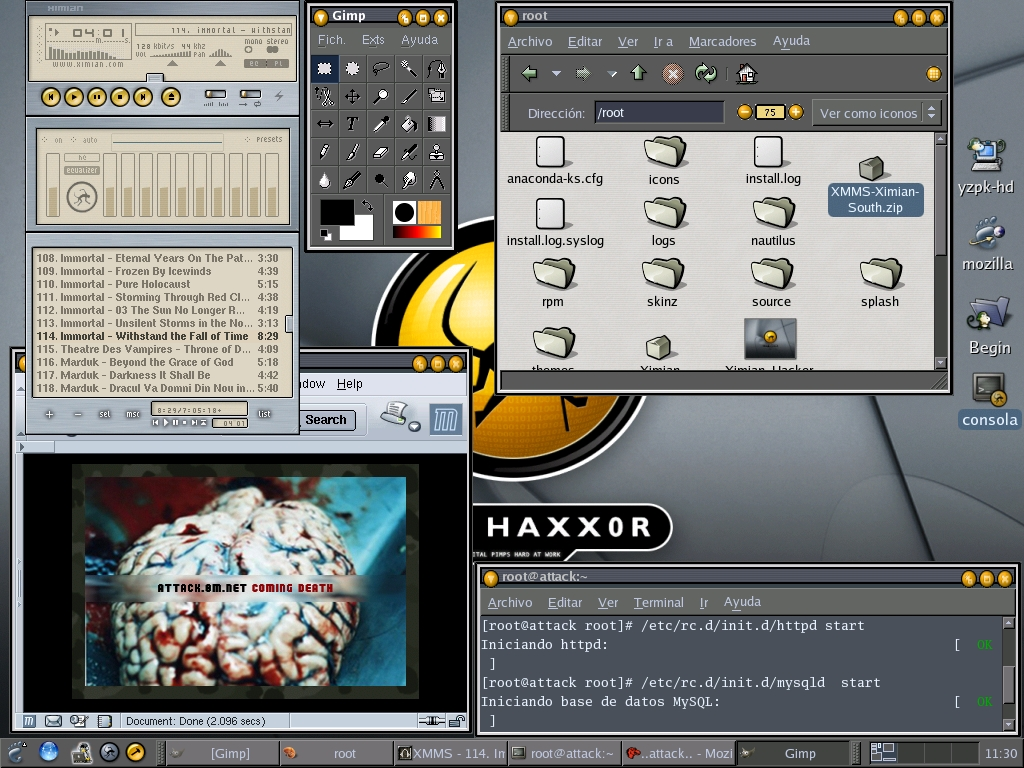Choose the Eraser tool
The width and height of the screenshot is (1024, 768).
[x=380, y=152]
